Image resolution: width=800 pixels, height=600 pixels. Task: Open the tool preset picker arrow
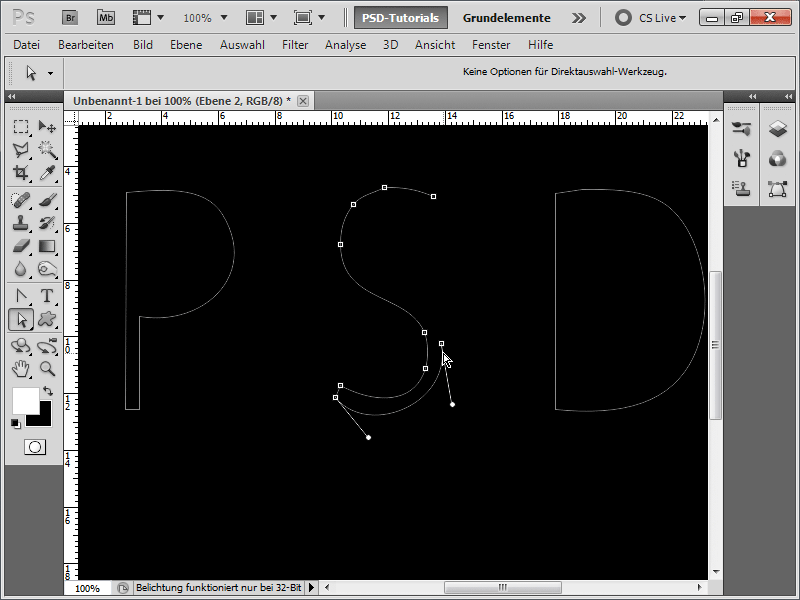pos(50,73)
